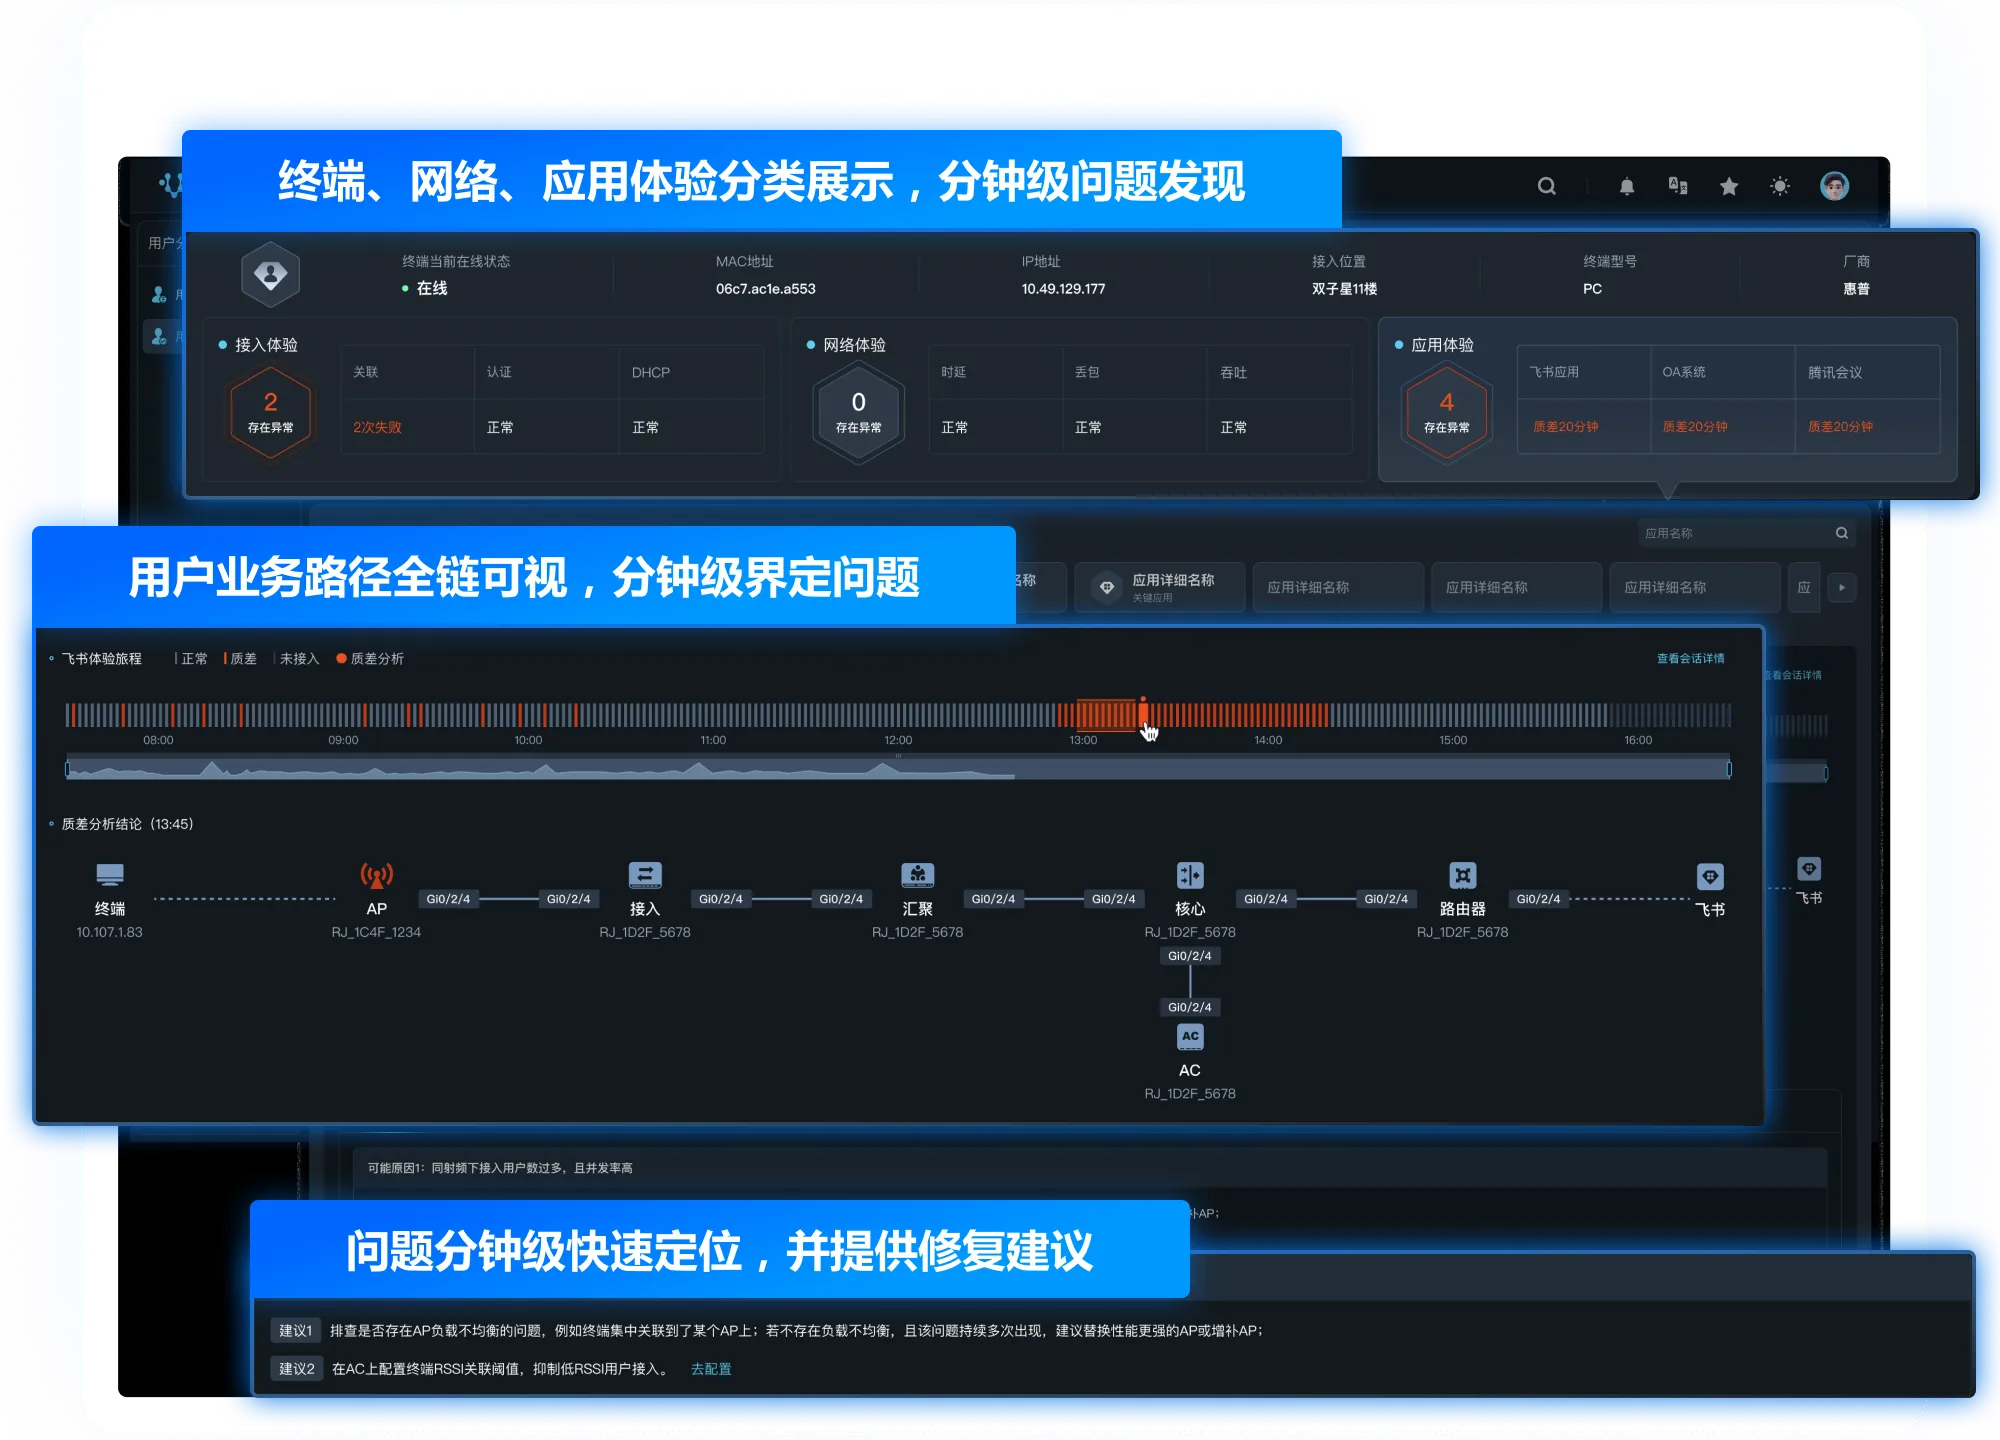The image size is (2000, 1440).
Task: Select 腾讯会议 quality cell
Action: [1841, 427]
